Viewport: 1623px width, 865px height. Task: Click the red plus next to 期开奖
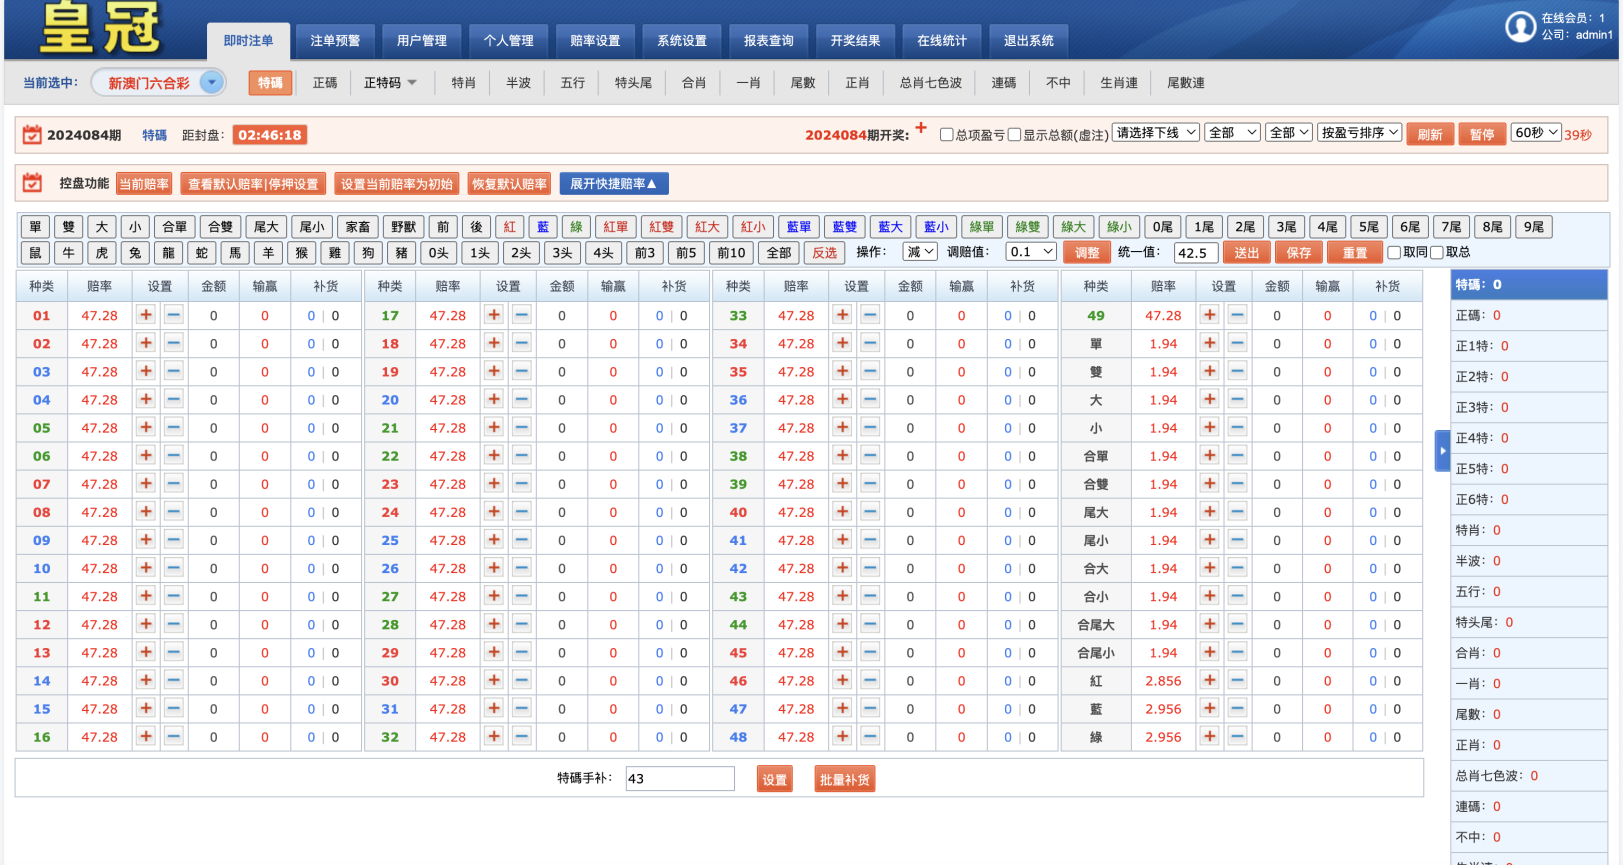pyautogui.click(x=921, y=128)
